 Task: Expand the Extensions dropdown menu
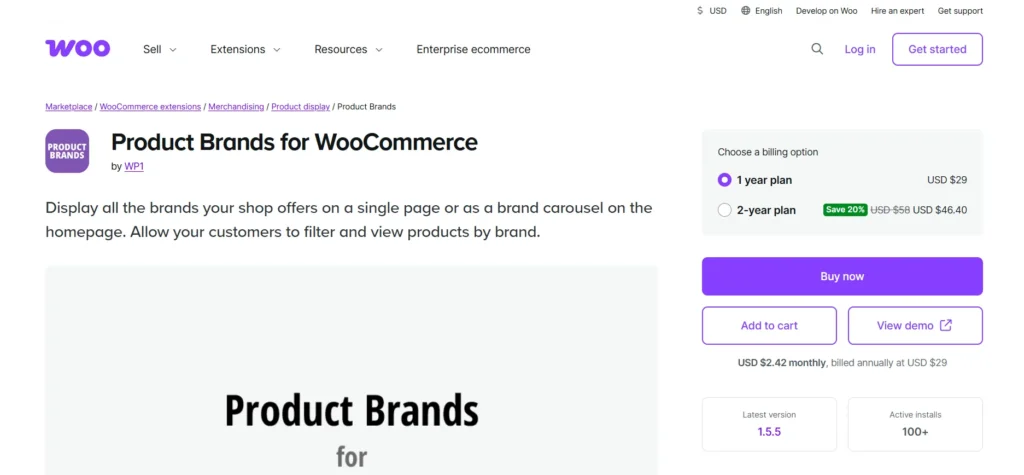[245, 49]
